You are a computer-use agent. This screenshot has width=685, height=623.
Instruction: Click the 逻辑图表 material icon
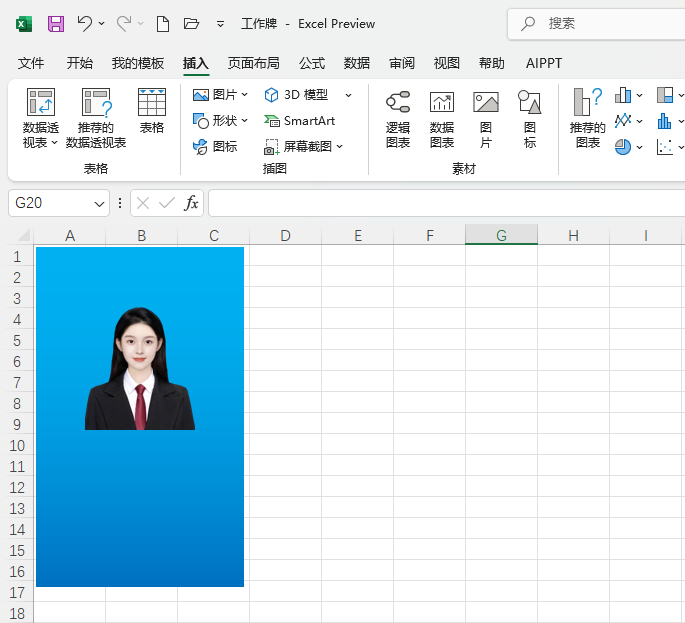click(x=398, y=102)
